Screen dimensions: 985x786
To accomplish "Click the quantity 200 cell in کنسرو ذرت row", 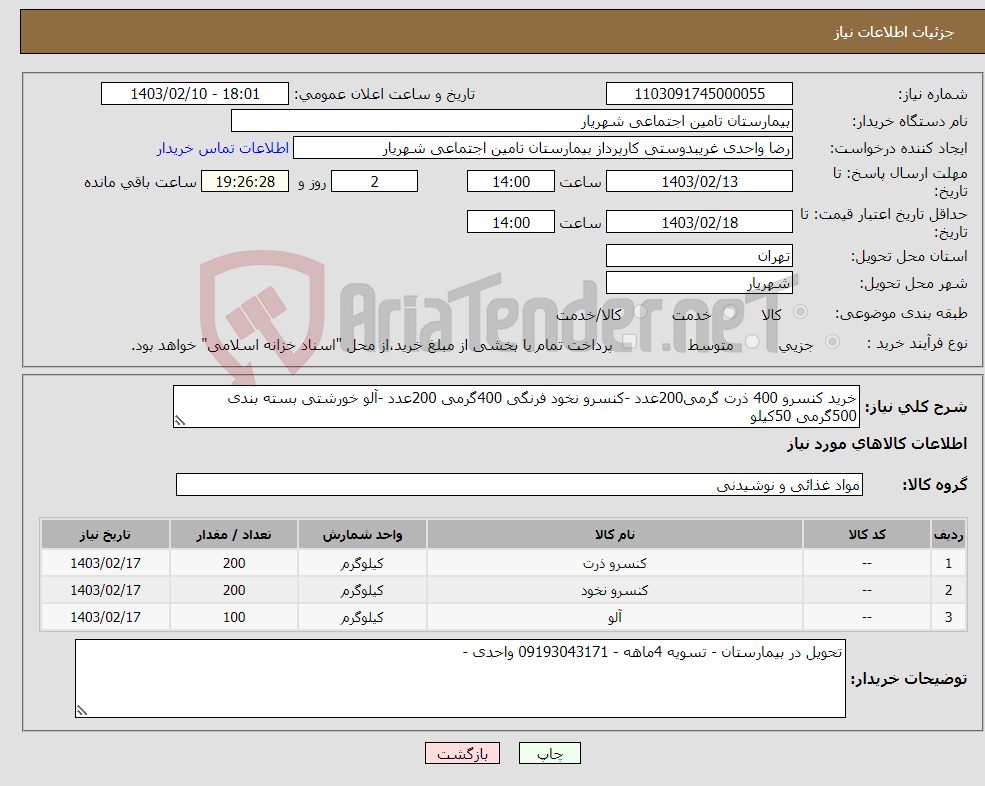I will tap(234, 564).
